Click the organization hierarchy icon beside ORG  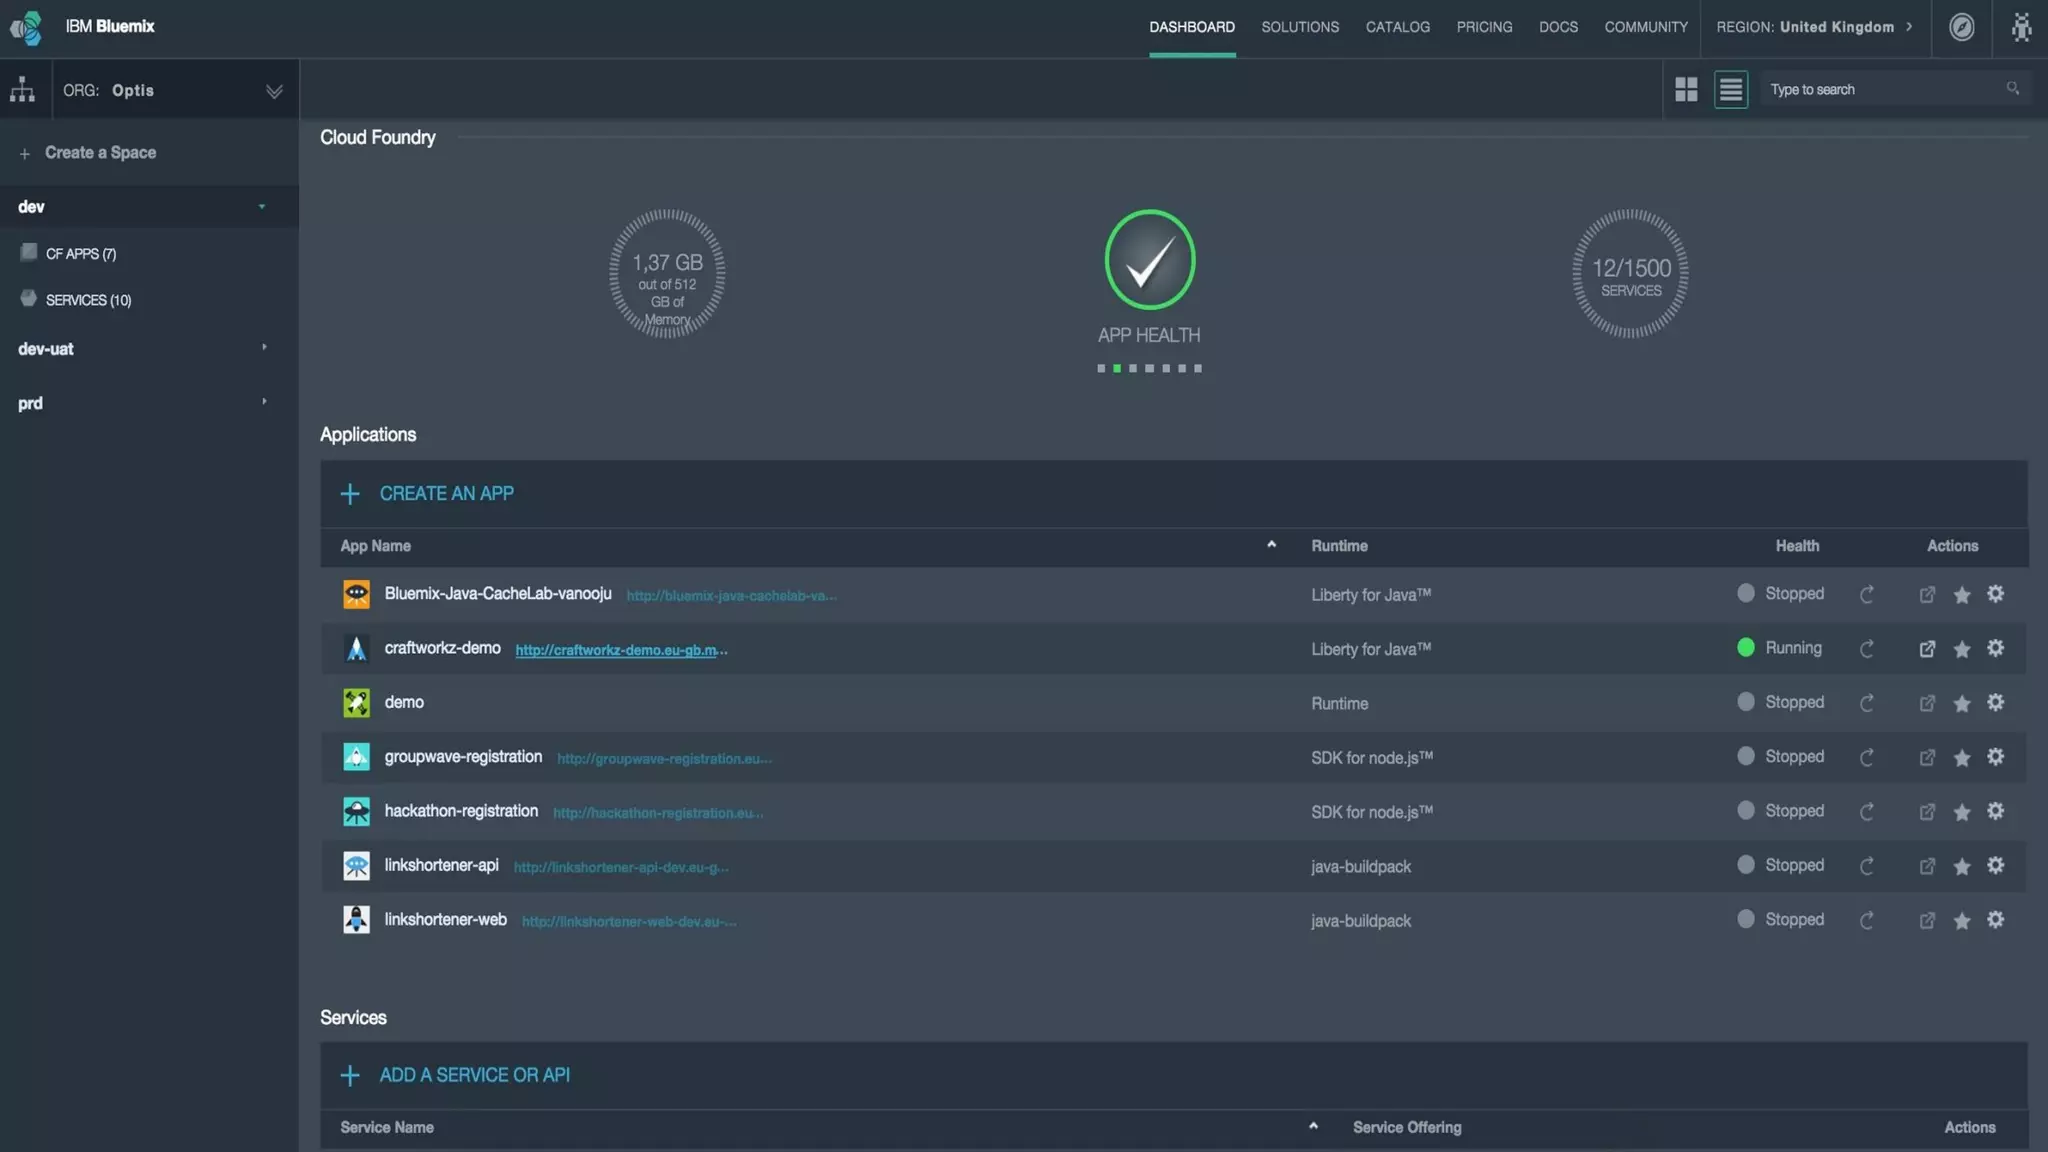click(22, 90)
